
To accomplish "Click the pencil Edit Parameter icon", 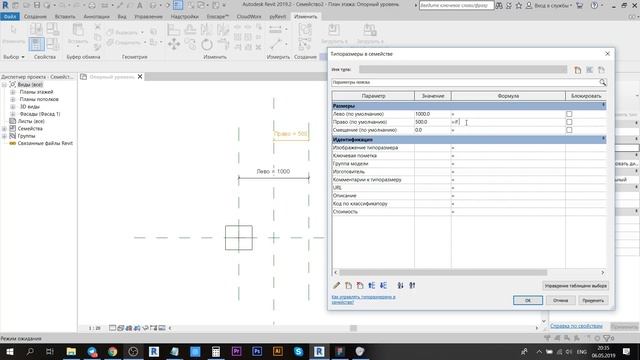I will tap(336, 285).
